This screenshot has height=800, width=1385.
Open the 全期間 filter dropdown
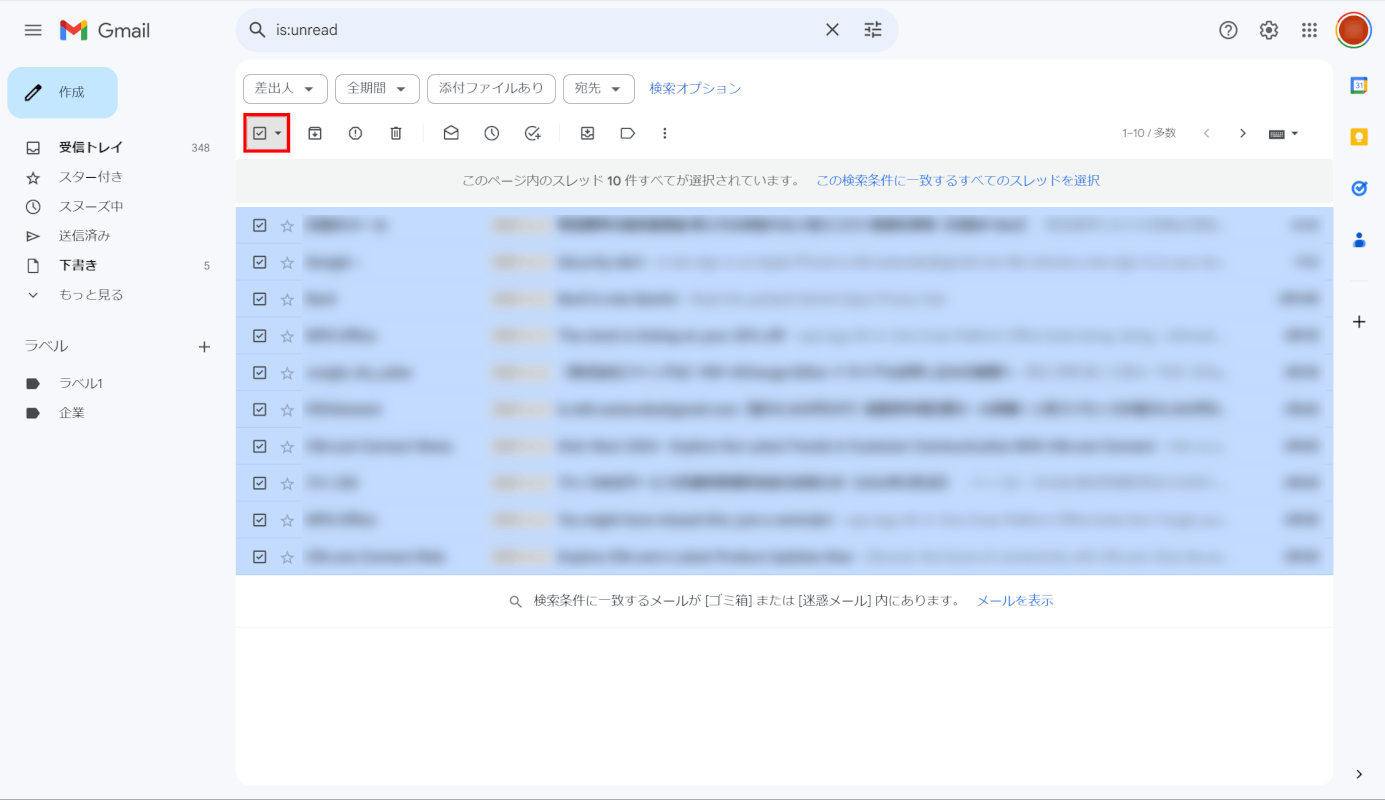pos(377,88)
